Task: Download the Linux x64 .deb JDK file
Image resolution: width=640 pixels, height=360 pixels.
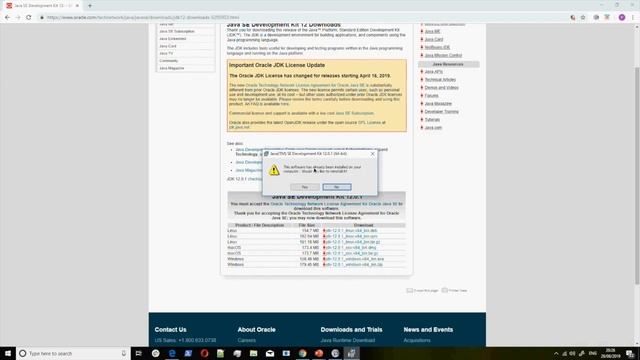Action: [x=351, y=231]
